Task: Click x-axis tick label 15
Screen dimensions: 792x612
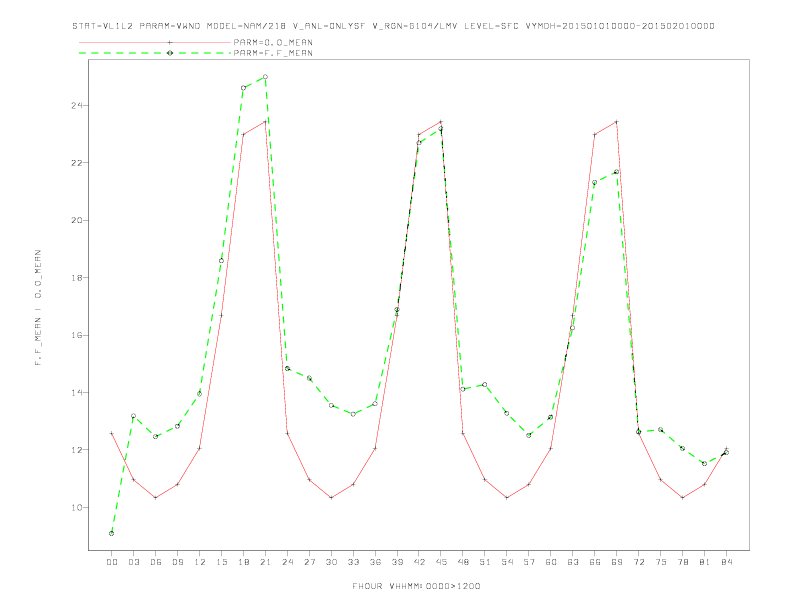Action: point(221,562)
